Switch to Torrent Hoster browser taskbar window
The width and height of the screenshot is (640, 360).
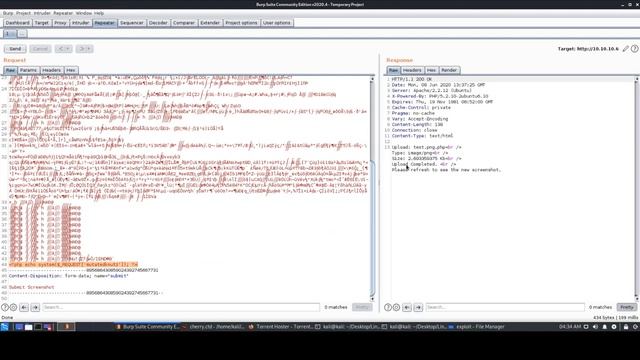point(281,327)
